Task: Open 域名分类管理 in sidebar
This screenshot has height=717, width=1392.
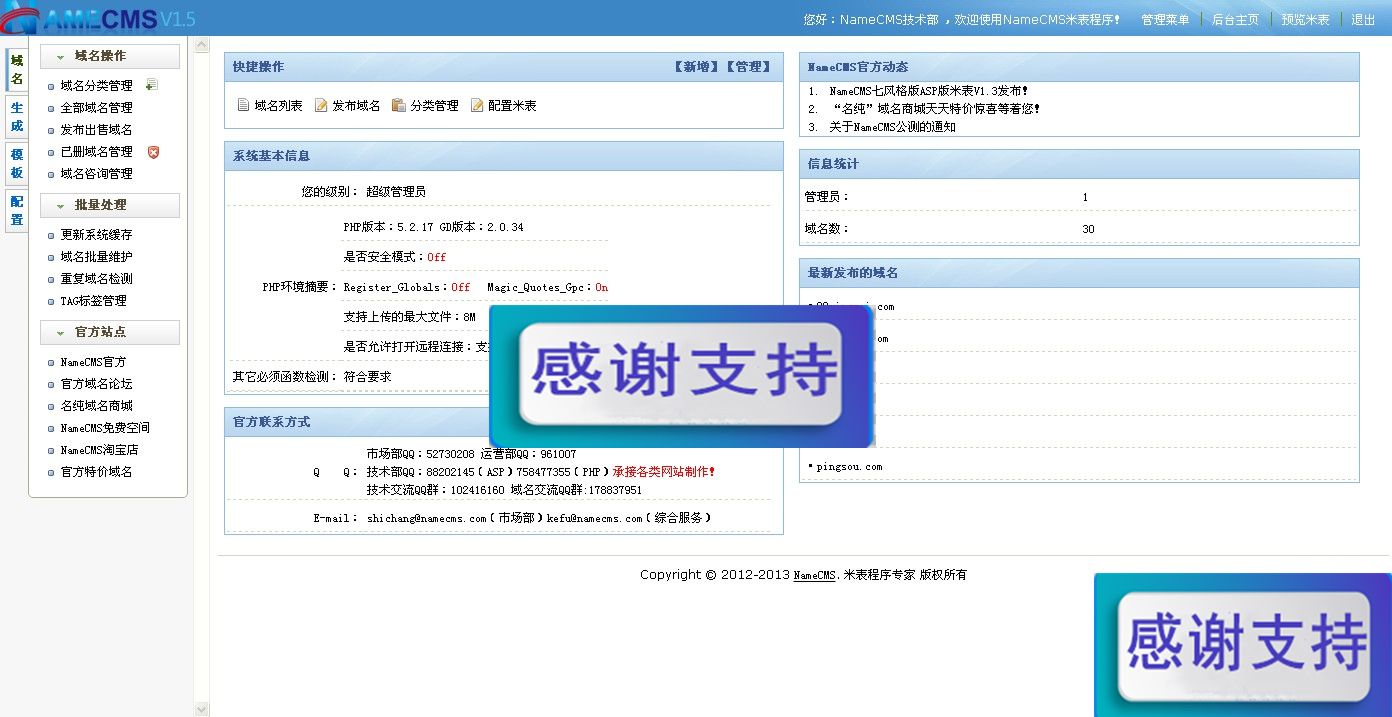Action: (x=96, y=86)
